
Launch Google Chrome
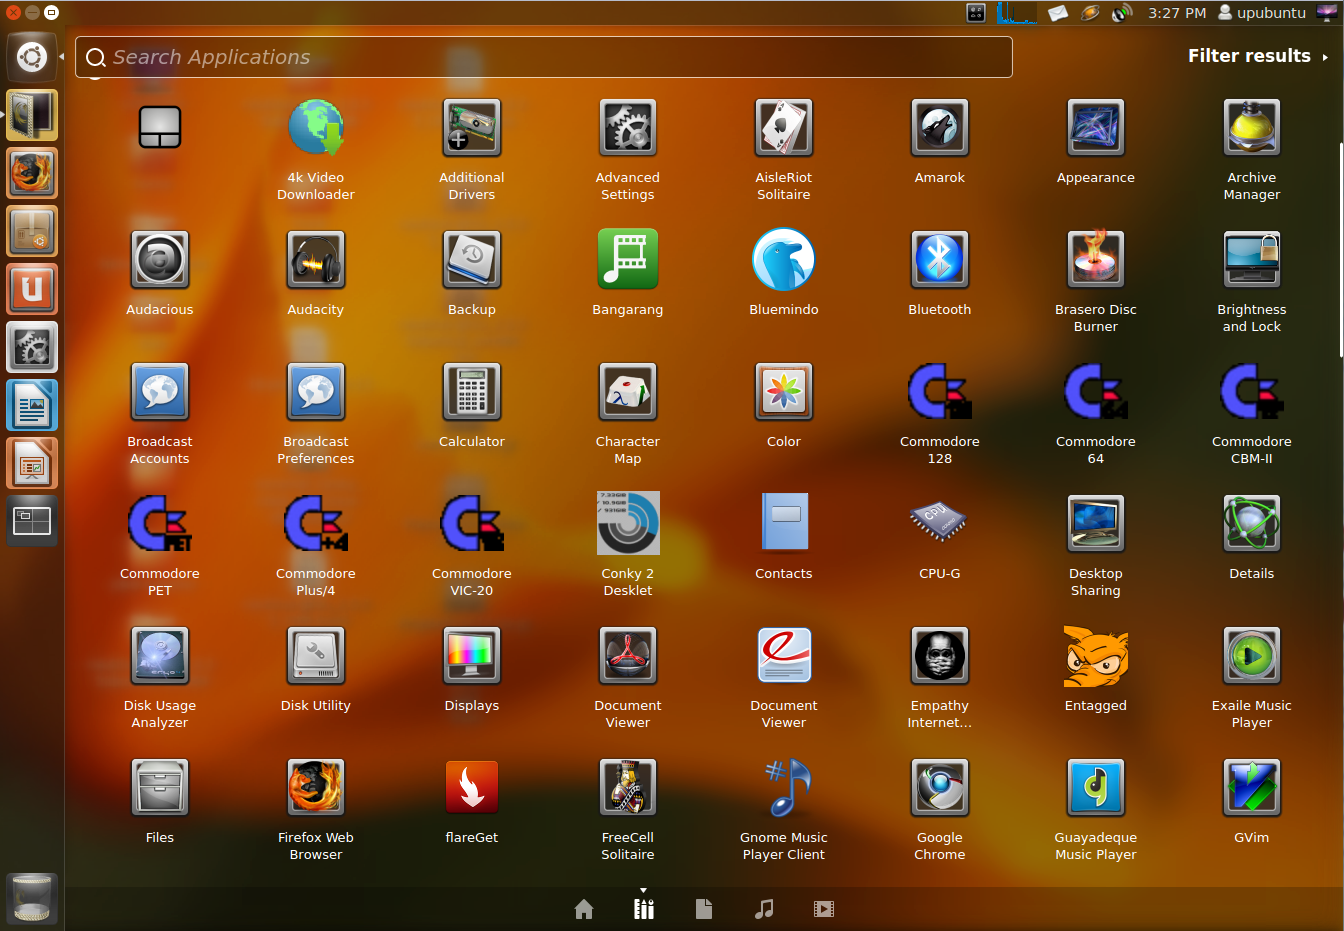[x=939, y=786]
